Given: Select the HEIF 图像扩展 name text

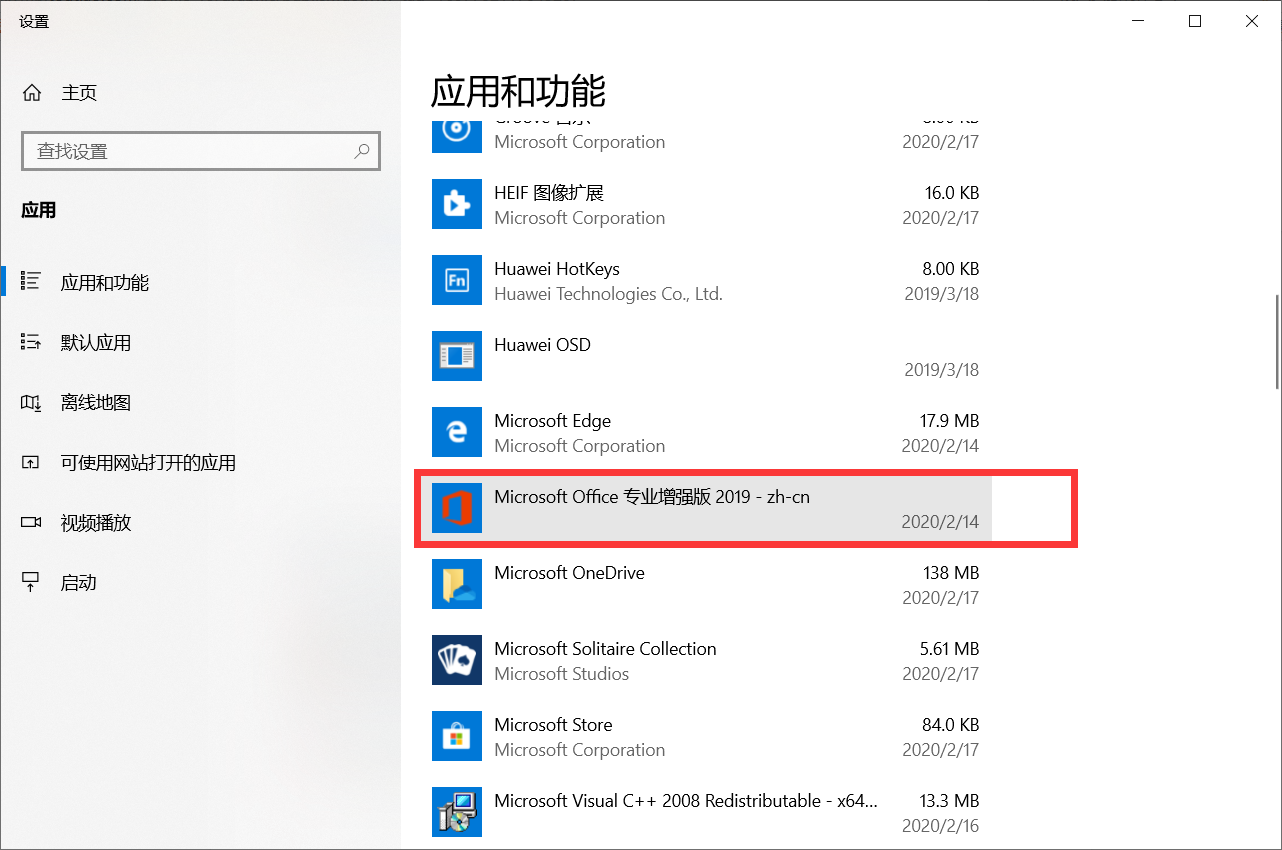Looking at the screenshot, I should 549,193.
